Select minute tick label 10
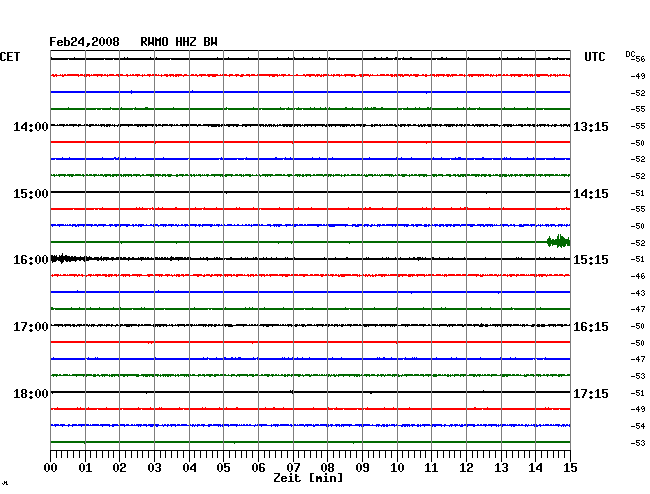 point(397,467)
